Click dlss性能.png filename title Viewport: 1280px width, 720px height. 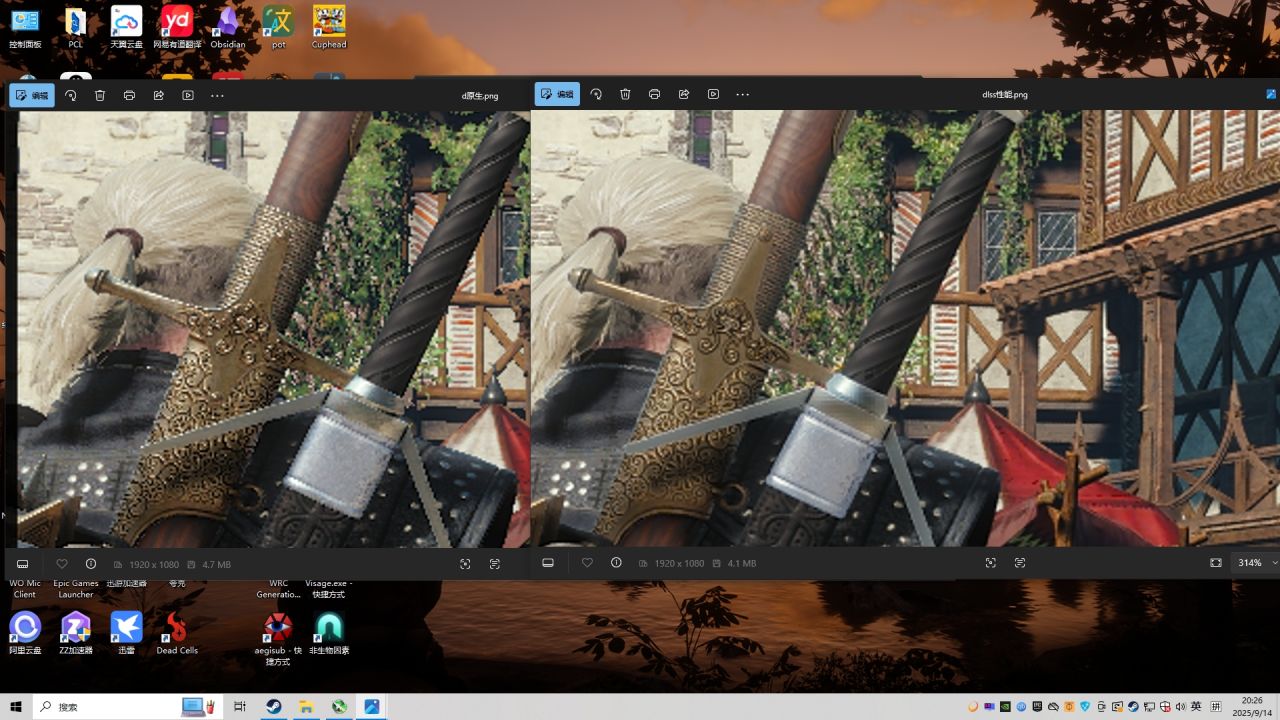pyautogui.click(x=1005, y=95)
